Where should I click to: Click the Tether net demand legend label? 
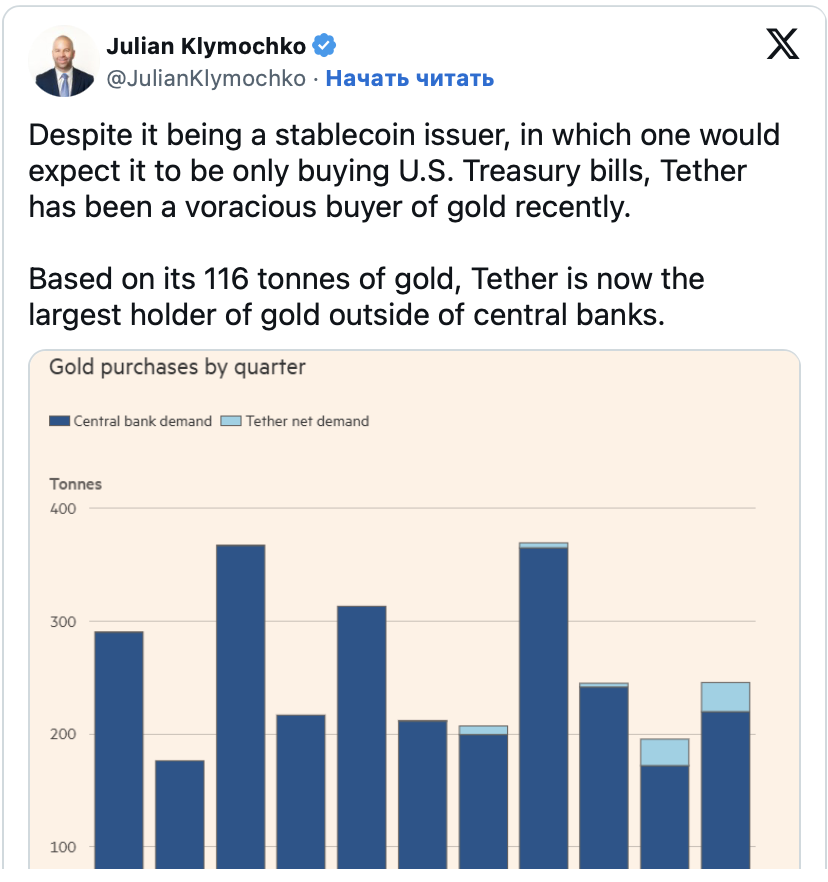pos(307,421)
